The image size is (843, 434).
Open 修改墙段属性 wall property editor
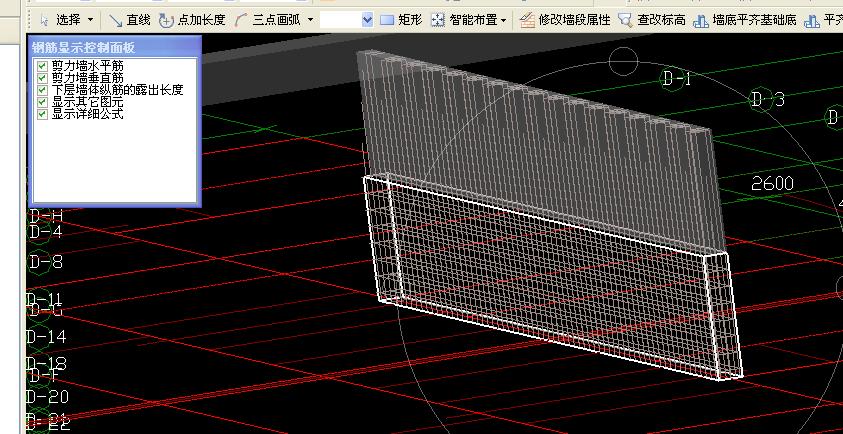566,20
